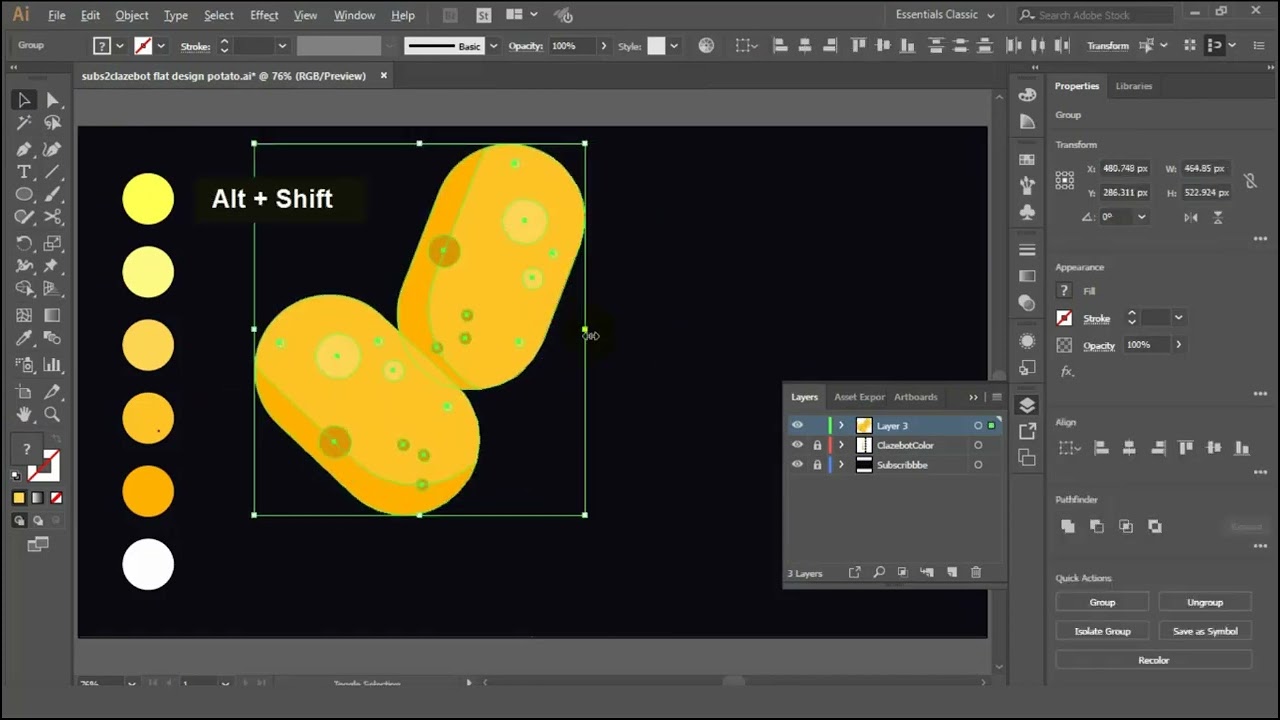Select the Type tool
The width and height of the screenshot is (1280, 720).
pos(24,172)
